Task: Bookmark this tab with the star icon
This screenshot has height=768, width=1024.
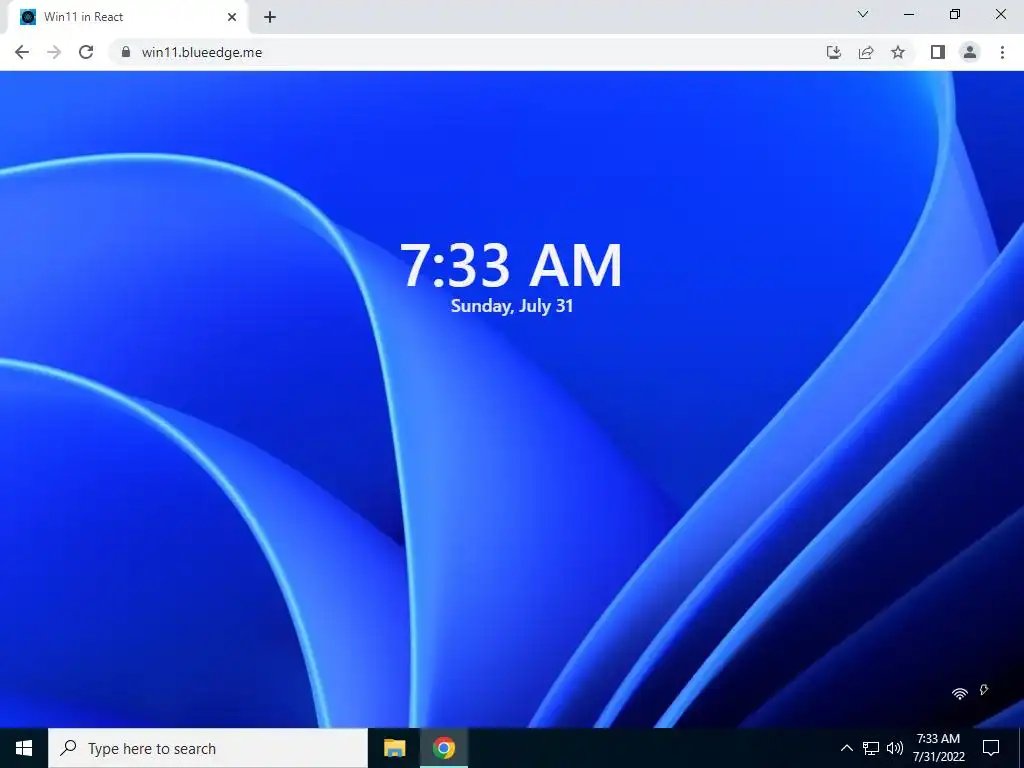Action: [x=898, y=52]
